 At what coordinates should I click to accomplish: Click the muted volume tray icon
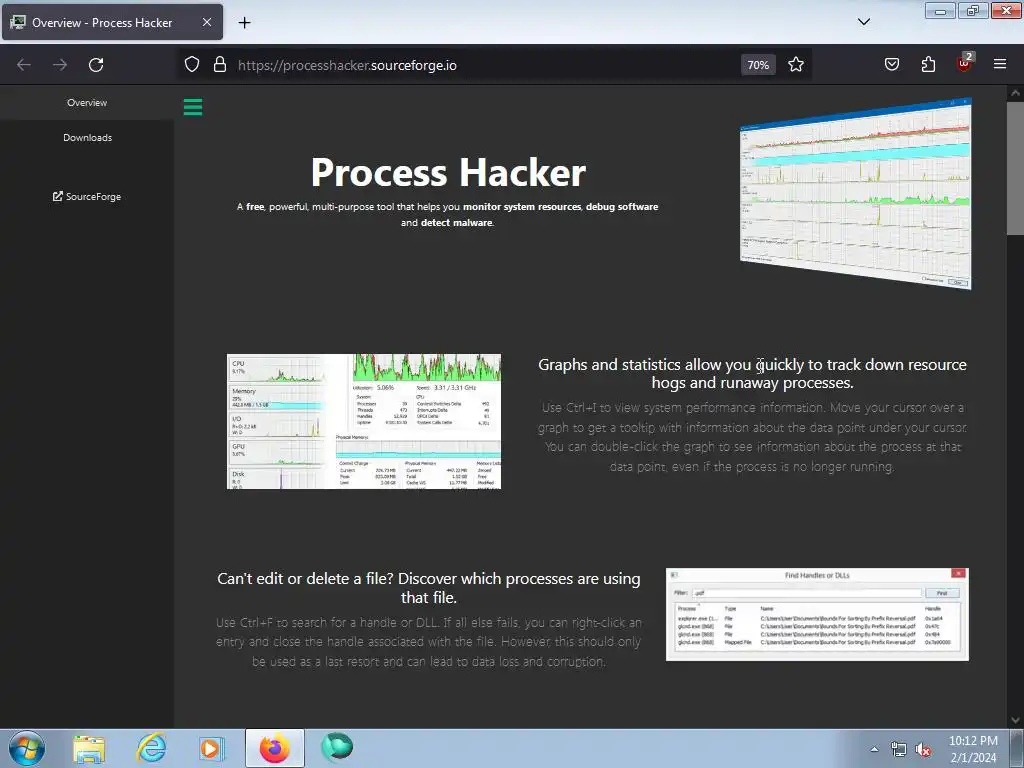923,750
